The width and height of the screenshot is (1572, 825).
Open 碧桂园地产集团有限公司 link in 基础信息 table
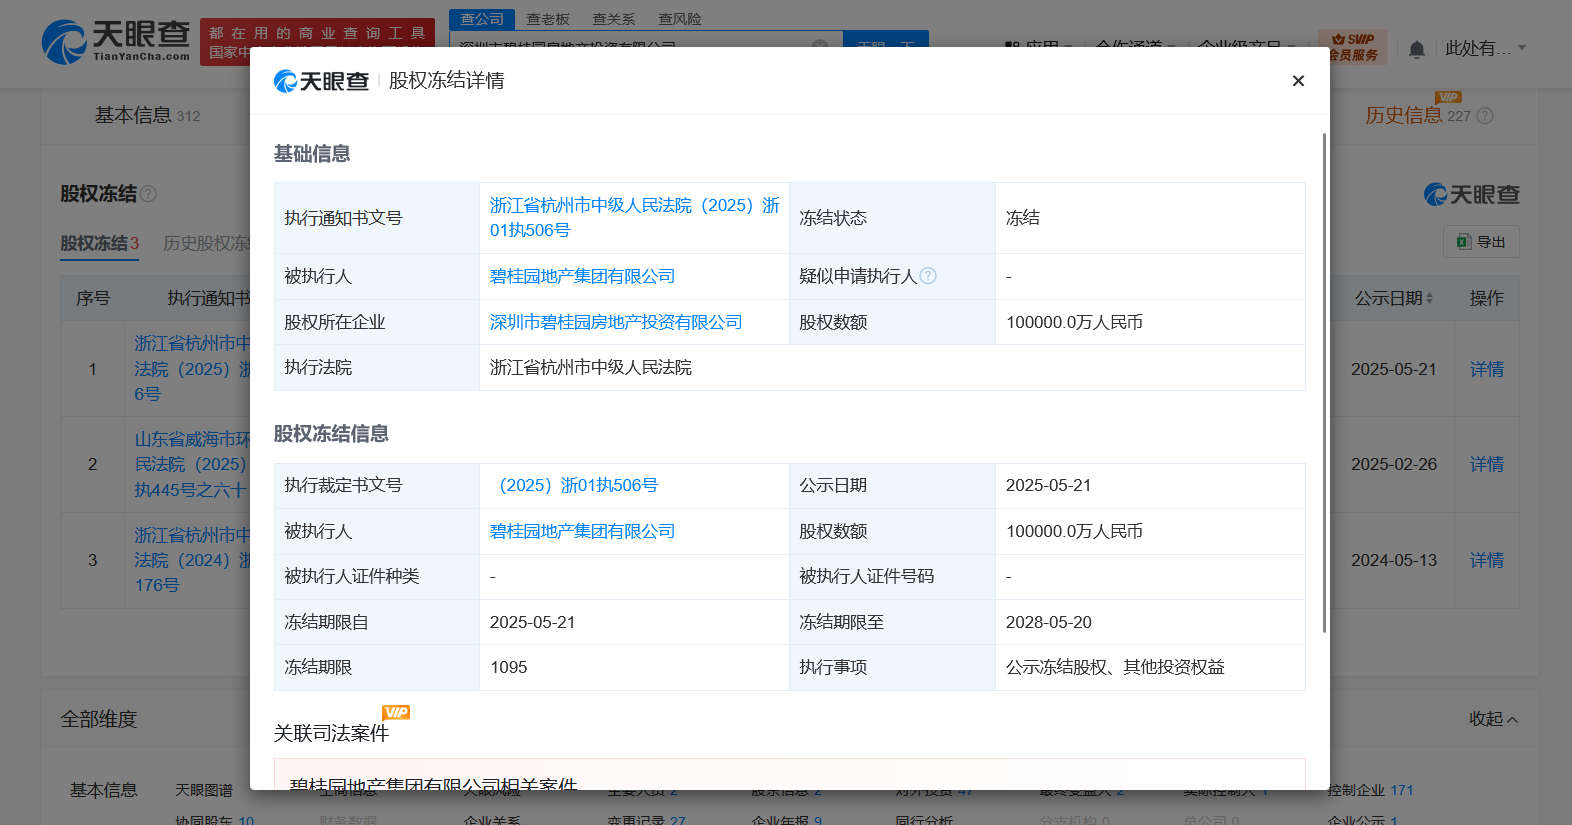point(582,276)
